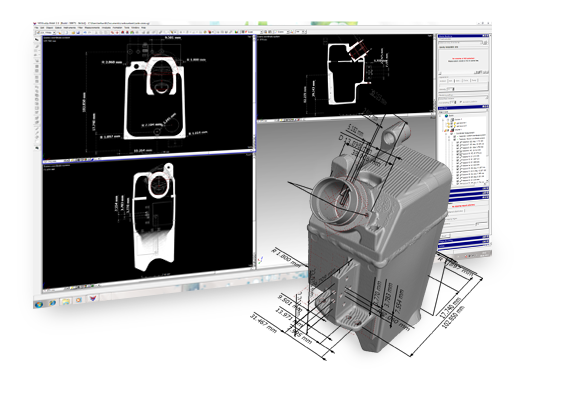
Task: Open the first toolbar dropdown combo box
Action: [x=47, y=32]
